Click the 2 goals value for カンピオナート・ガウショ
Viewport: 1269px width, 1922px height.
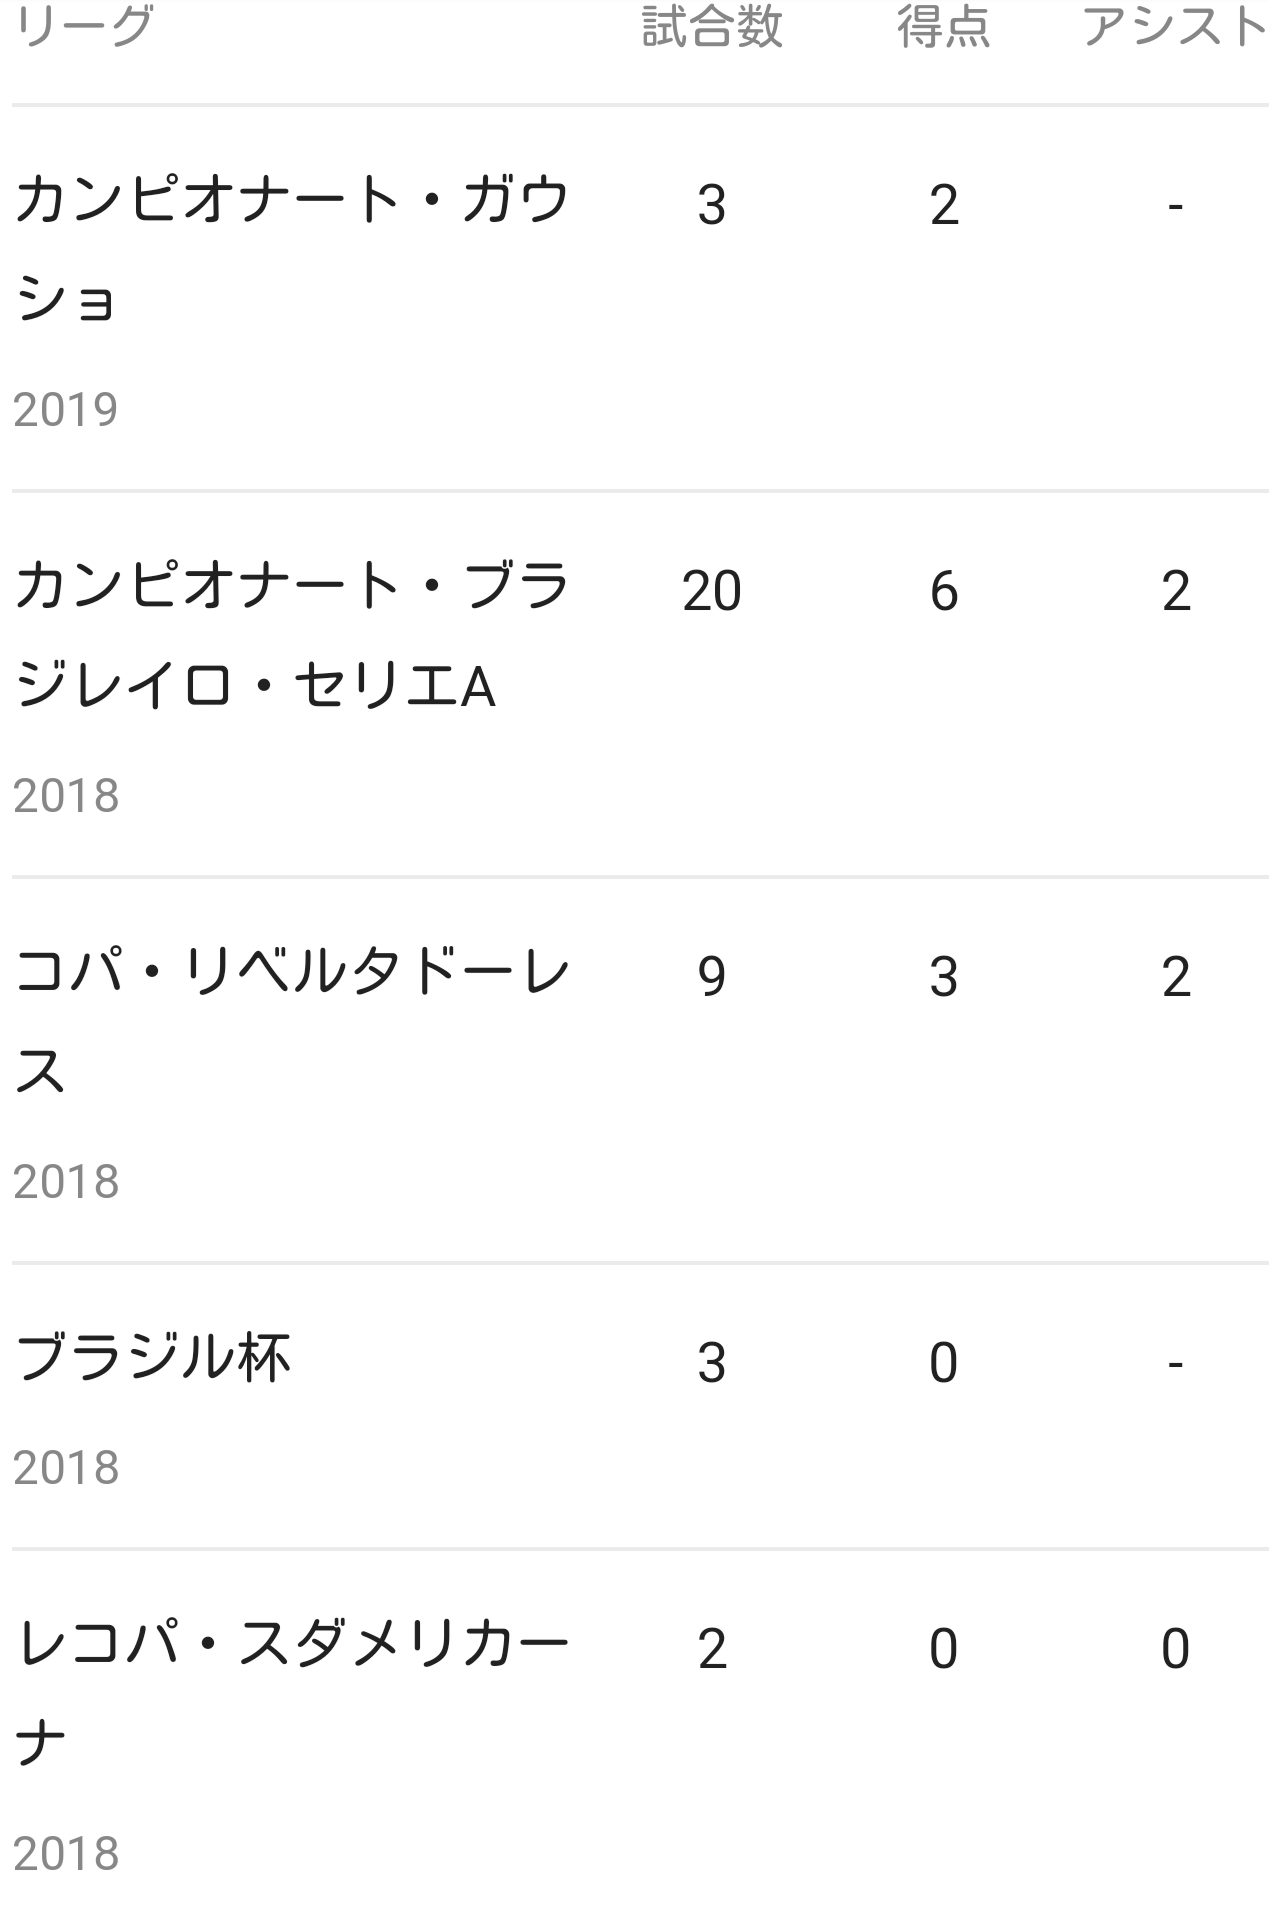(943, 205)
